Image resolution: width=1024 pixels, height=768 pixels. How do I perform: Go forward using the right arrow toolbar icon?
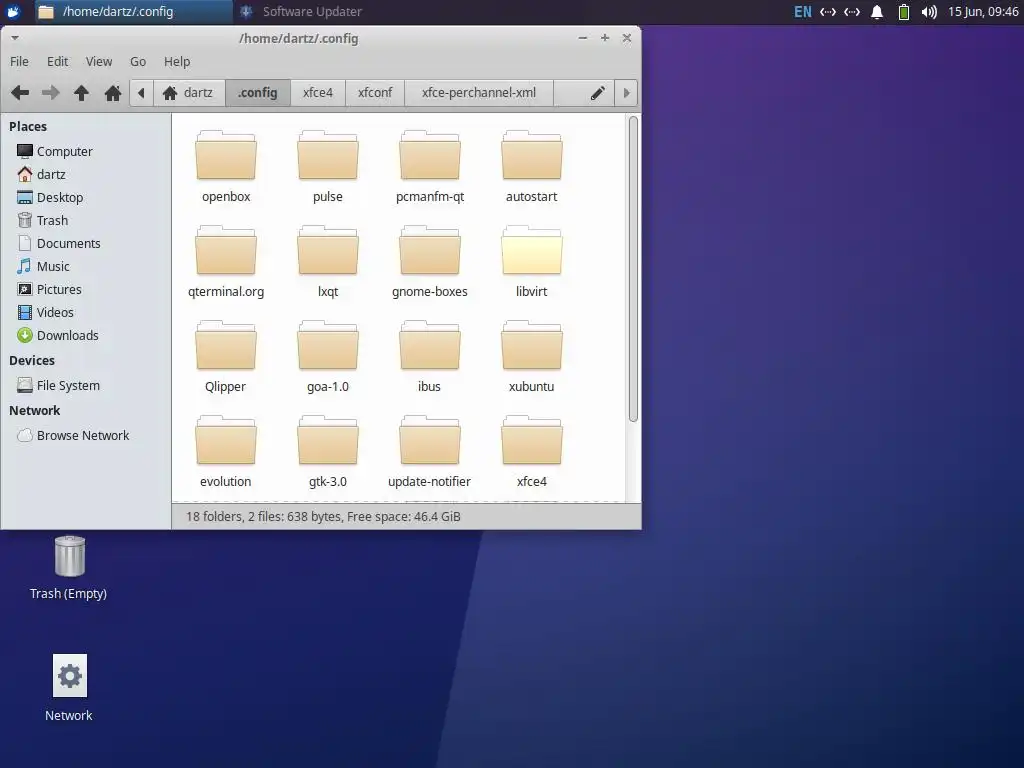[50, 93]
